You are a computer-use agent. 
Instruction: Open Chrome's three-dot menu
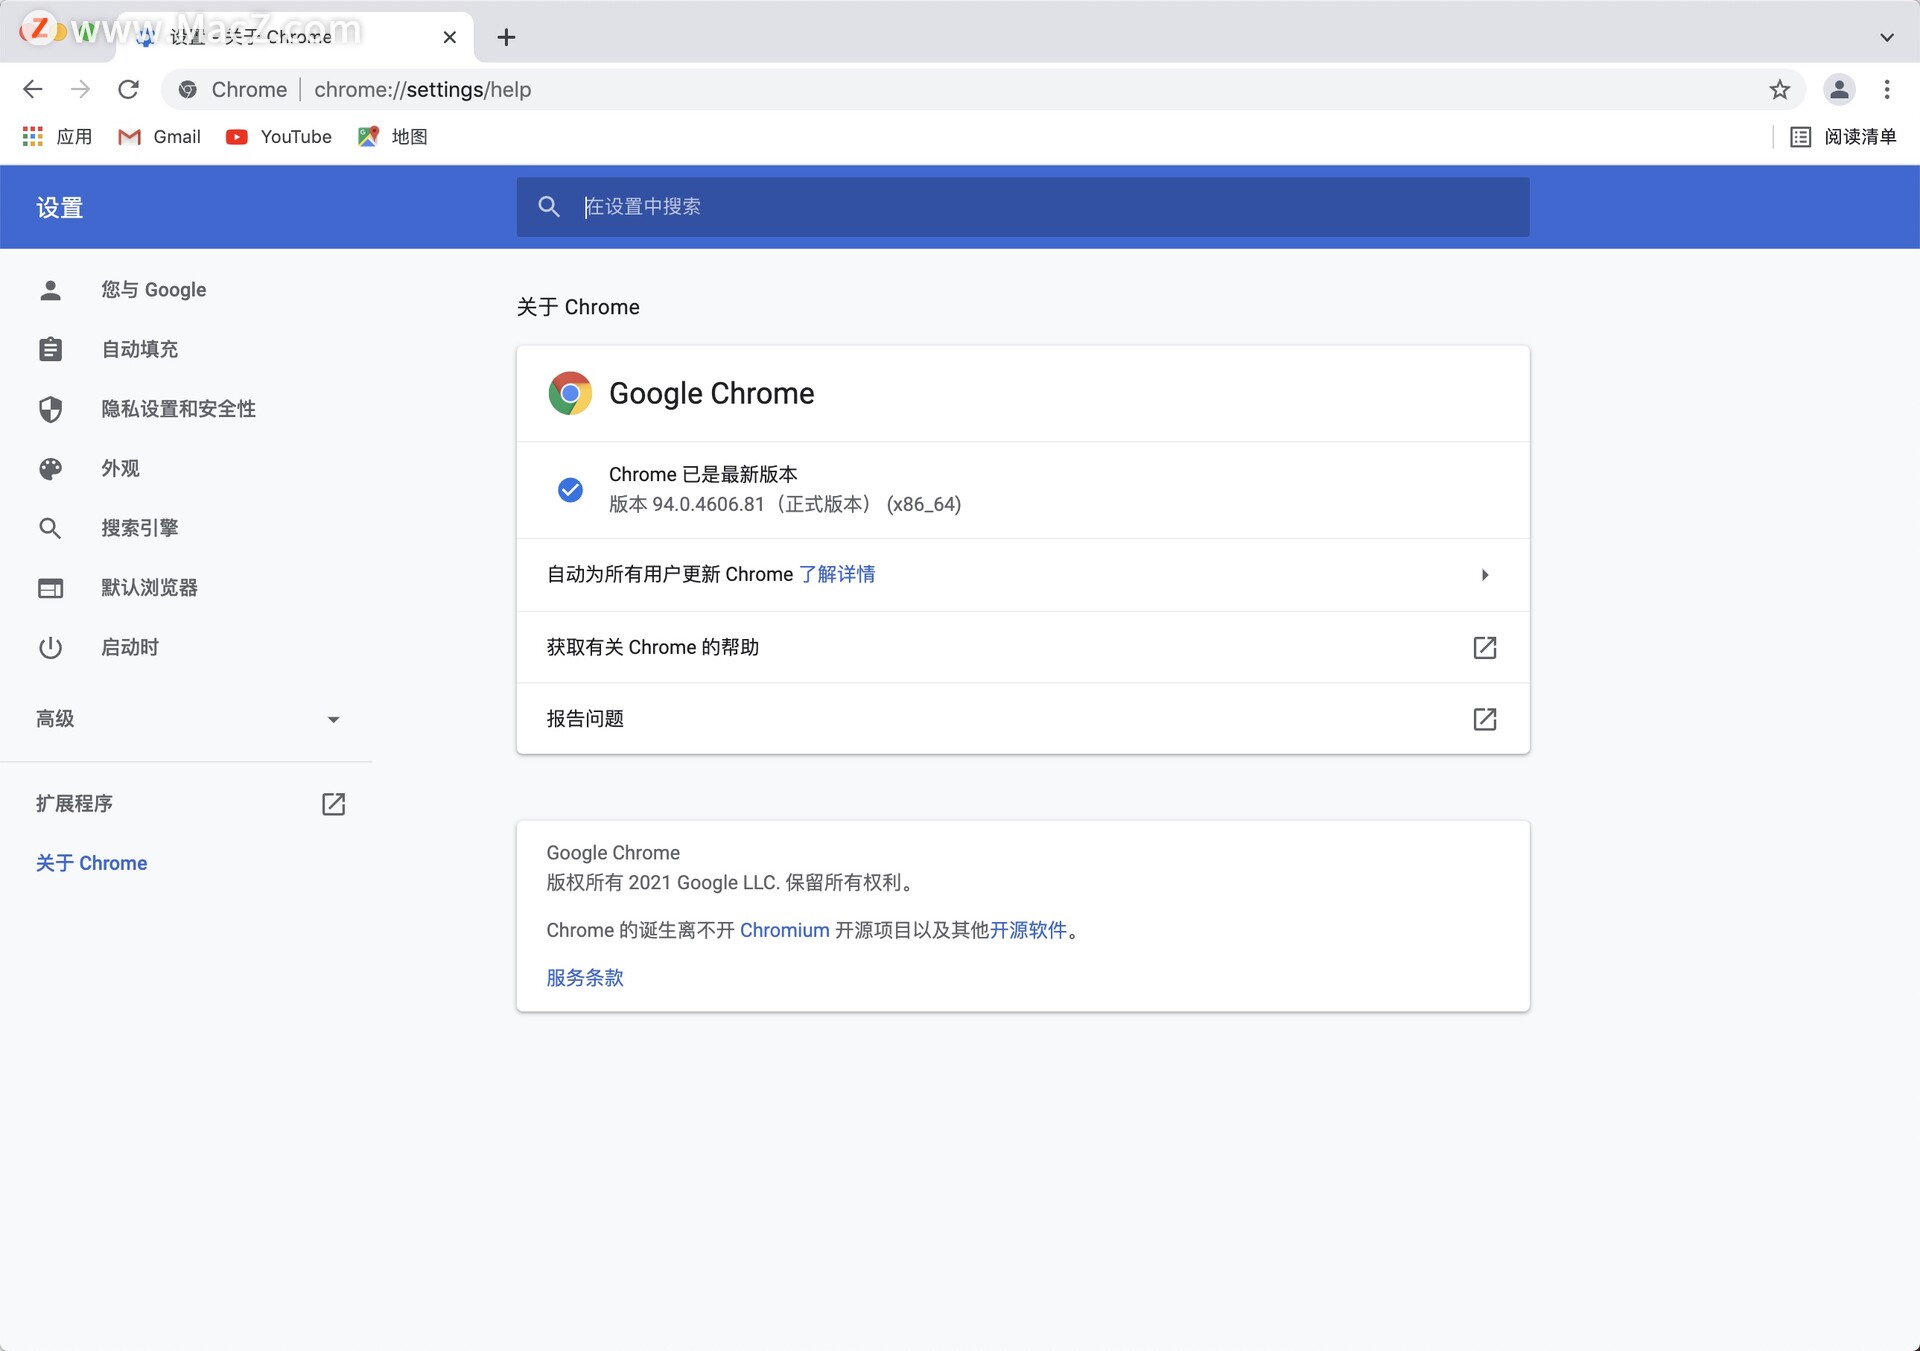coord(1887,89)
